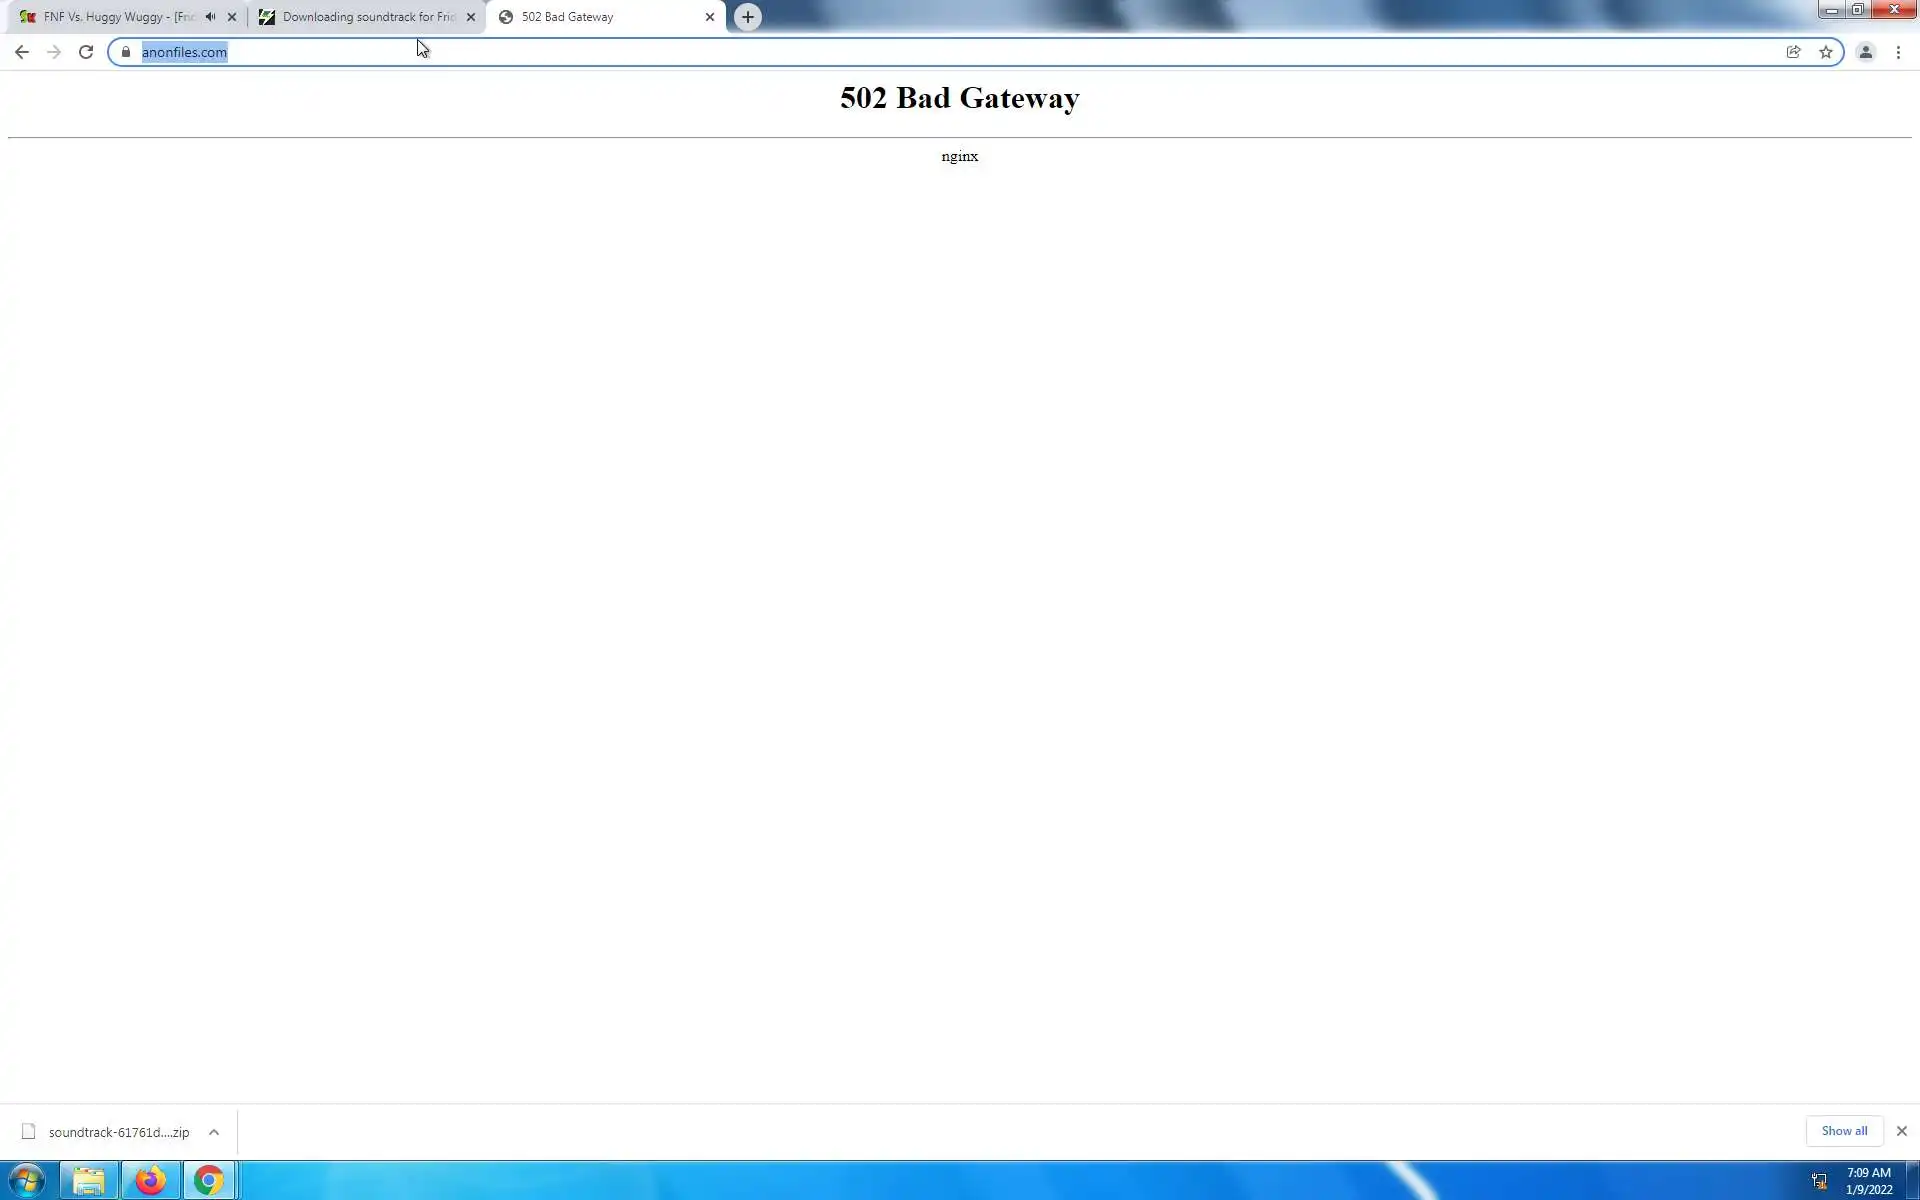Open Chrome three-dot menu

point(1898,52)
